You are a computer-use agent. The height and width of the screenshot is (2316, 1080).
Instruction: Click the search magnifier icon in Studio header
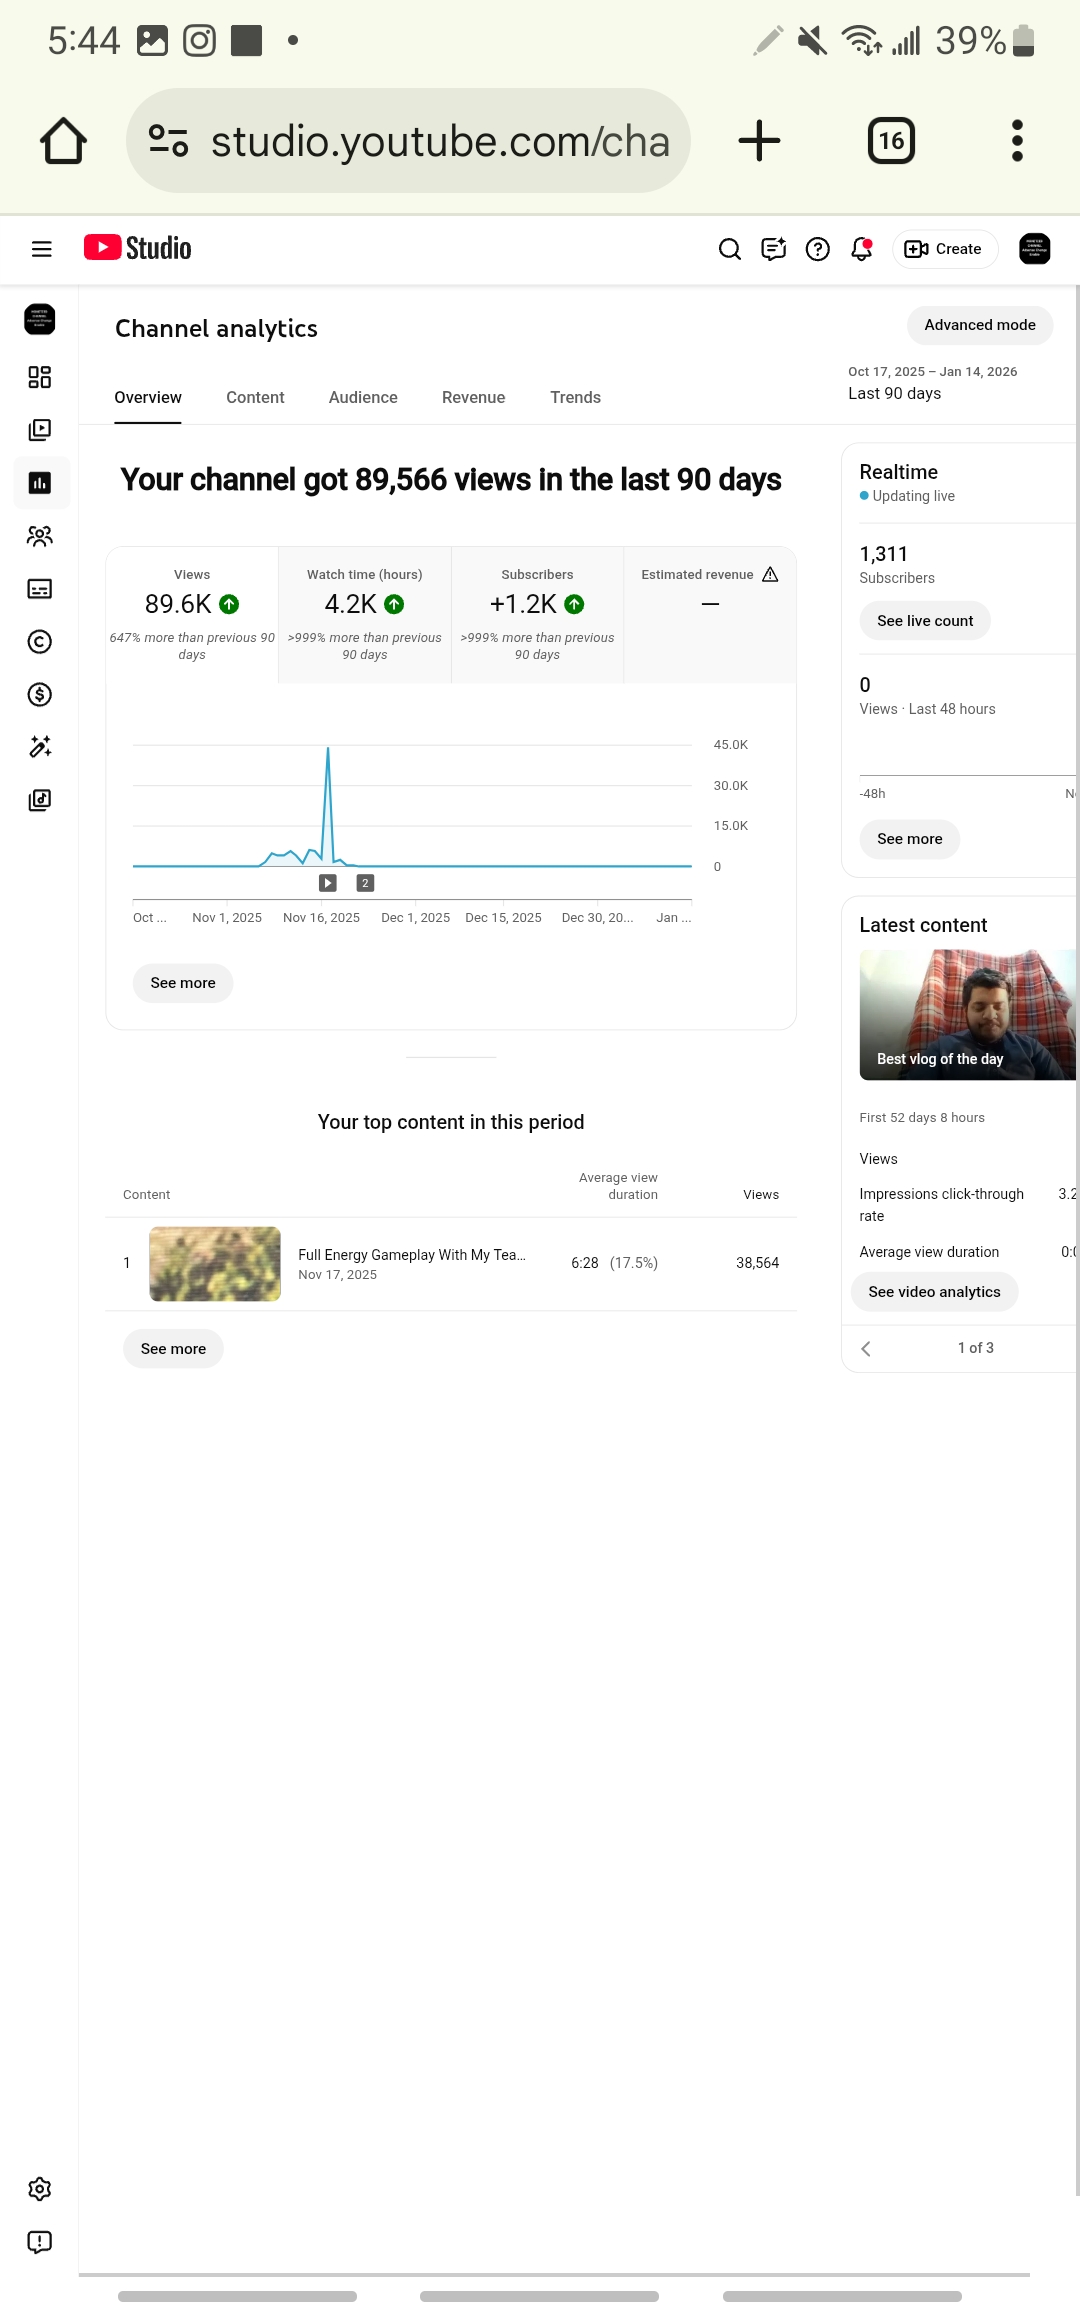(729, 249)
